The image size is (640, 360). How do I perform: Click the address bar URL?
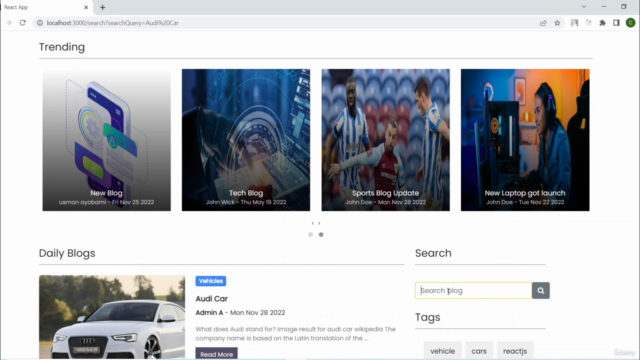coord(113,23)
